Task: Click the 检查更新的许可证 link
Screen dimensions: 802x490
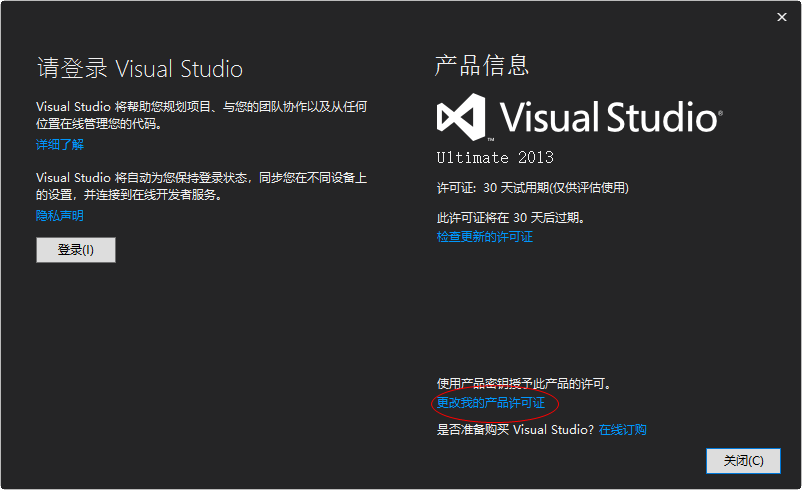Action: coord(485,237)
